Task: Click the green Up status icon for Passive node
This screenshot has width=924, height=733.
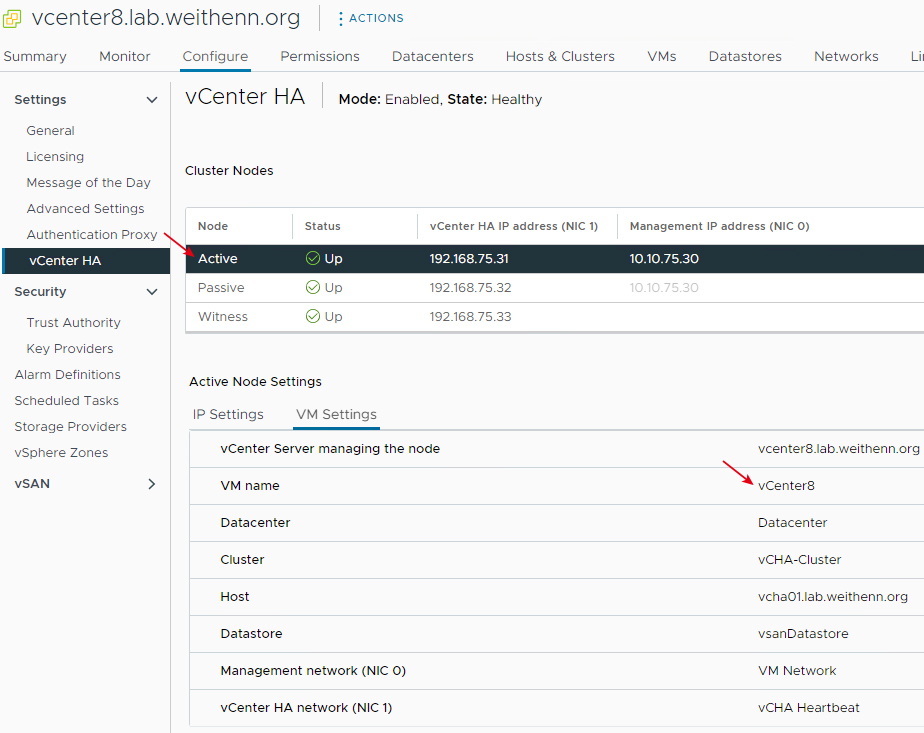Action: (x=313, y=287)
